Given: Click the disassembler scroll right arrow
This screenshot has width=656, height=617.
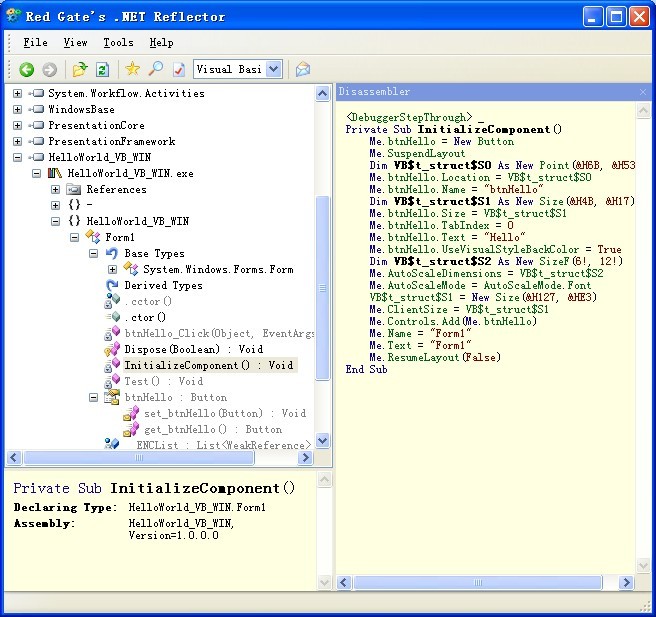Looking at the screenshot, I should 626,582.
